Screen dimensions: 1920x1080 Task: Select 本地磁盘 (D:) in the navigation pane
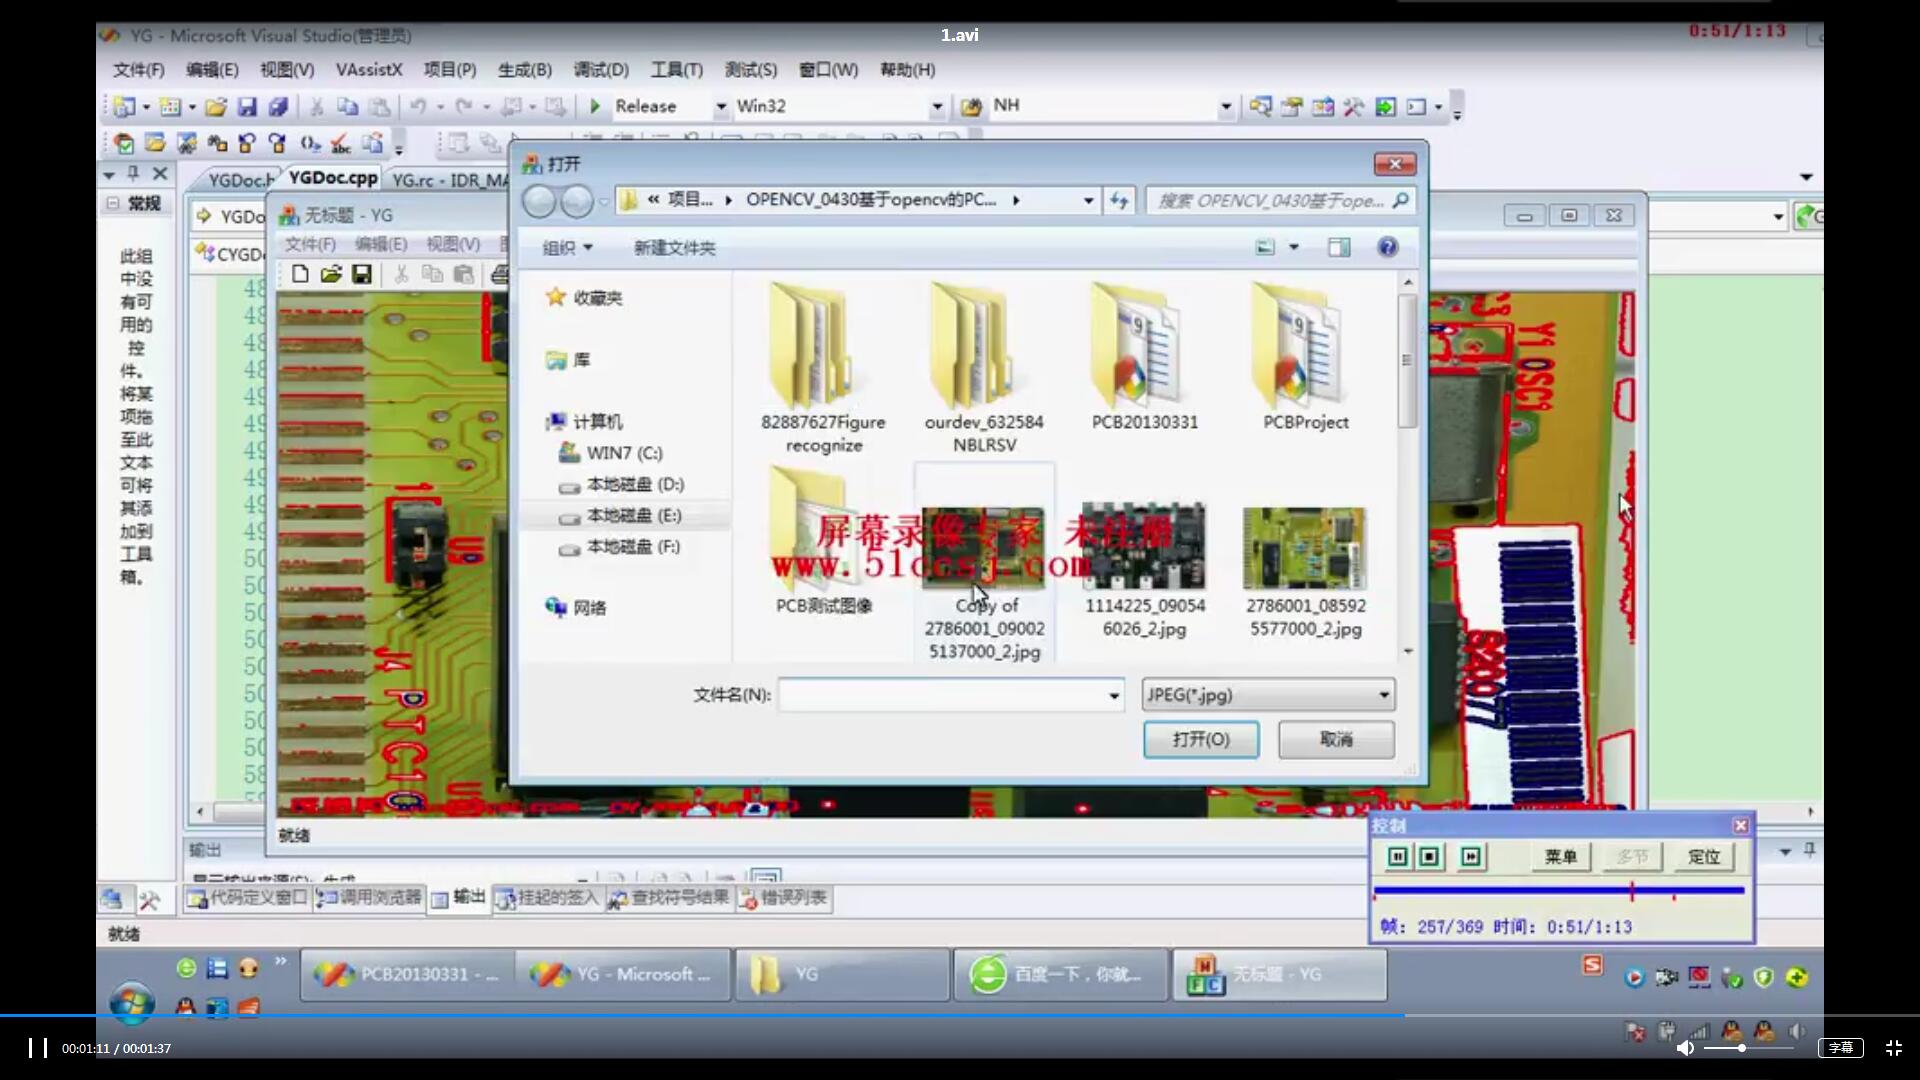[x=634, y=485]
